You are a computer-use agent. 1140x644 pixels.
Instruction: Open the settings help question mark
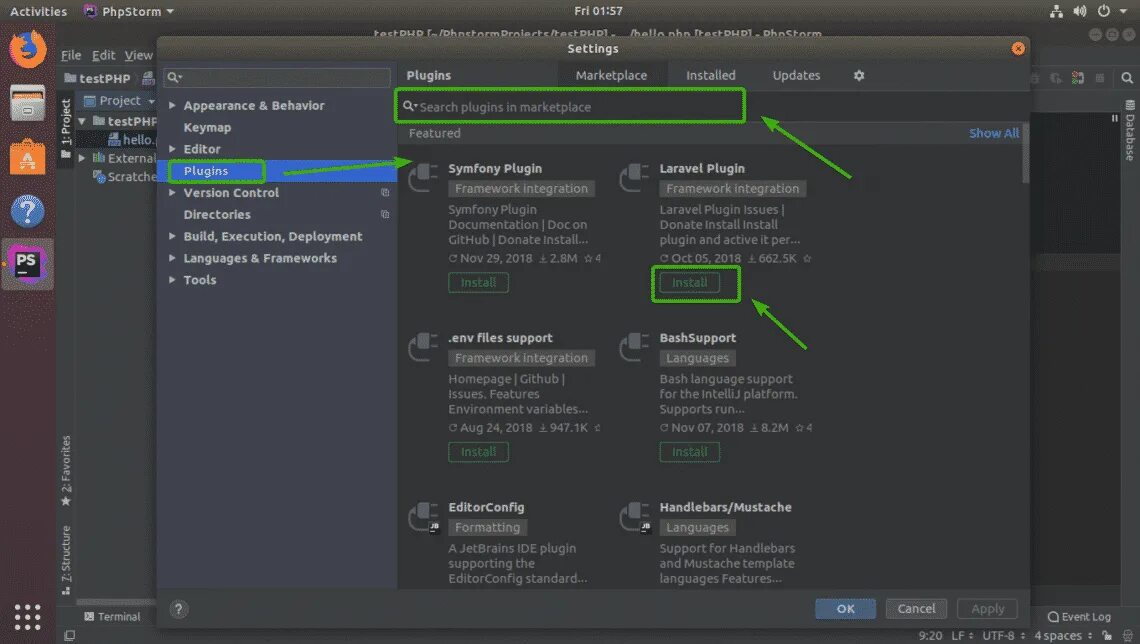click(x=178, y=609)
